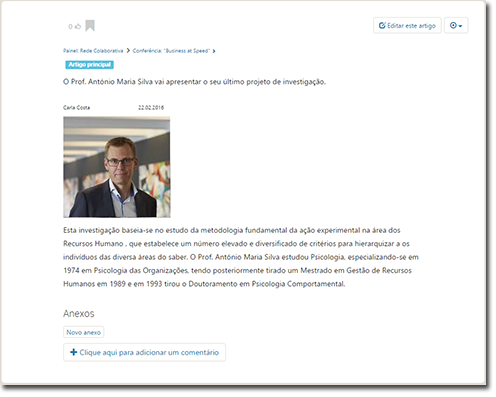496x397 pixels.
Task: Click the plus icon to add a comment
Action: click(73, 352)
